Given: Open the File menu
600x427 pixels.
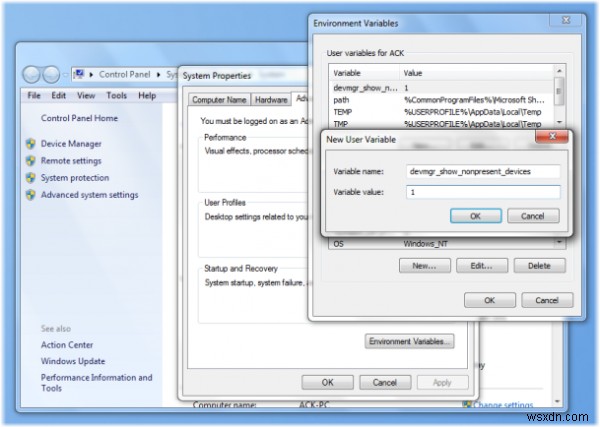Looking at the screenshot, I should 34,96.
